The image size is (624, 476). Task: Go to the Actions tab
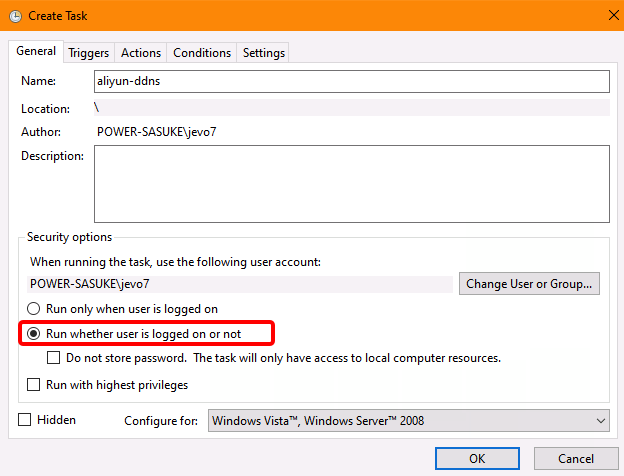tap(140, 53)
